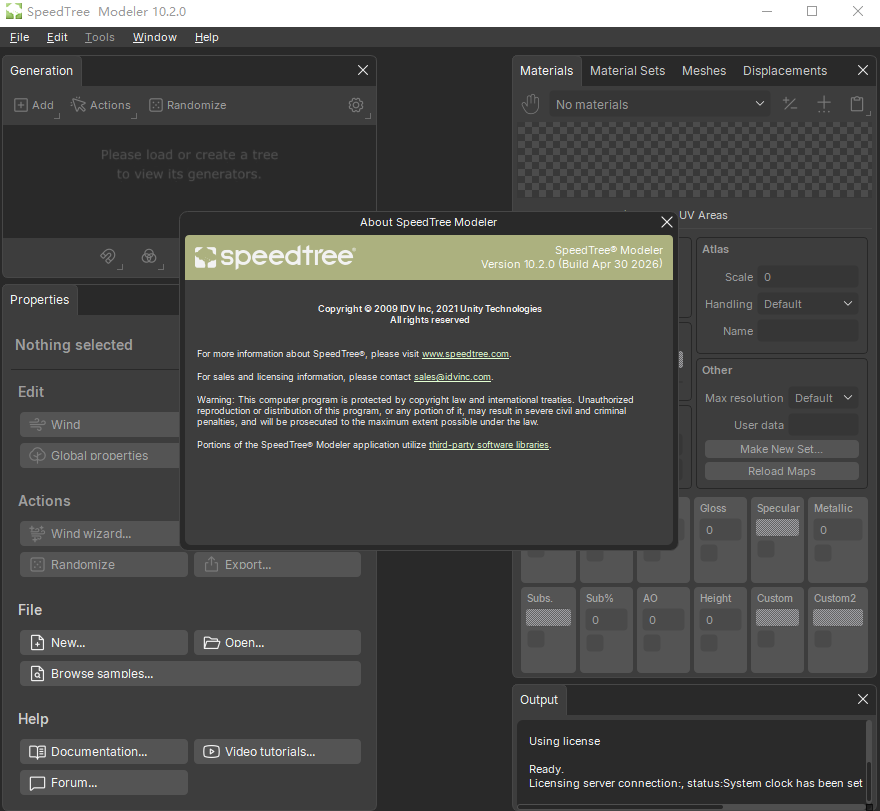The height and width of the screenshot is (811, 880).
Task: Click the User data input field
Action: click(823, 425)
